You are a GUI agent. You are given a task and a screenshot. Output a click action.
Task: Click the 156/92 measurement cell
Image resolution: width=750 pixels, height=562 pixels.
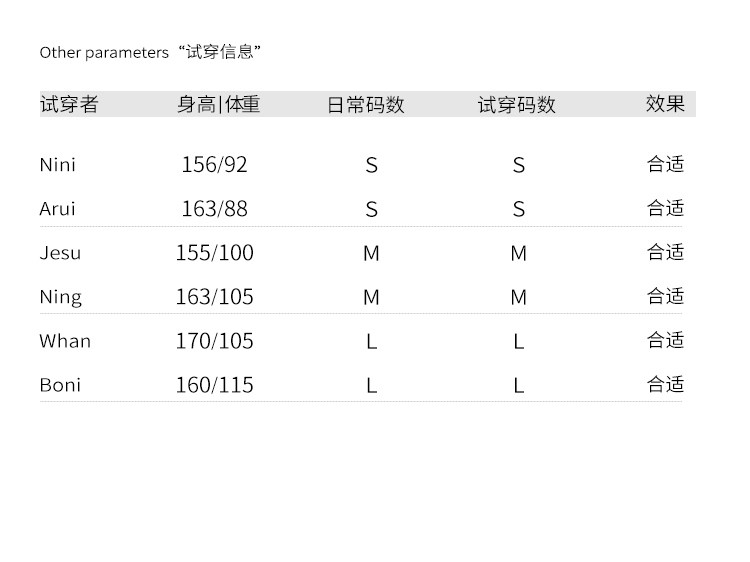coord(214,165)
